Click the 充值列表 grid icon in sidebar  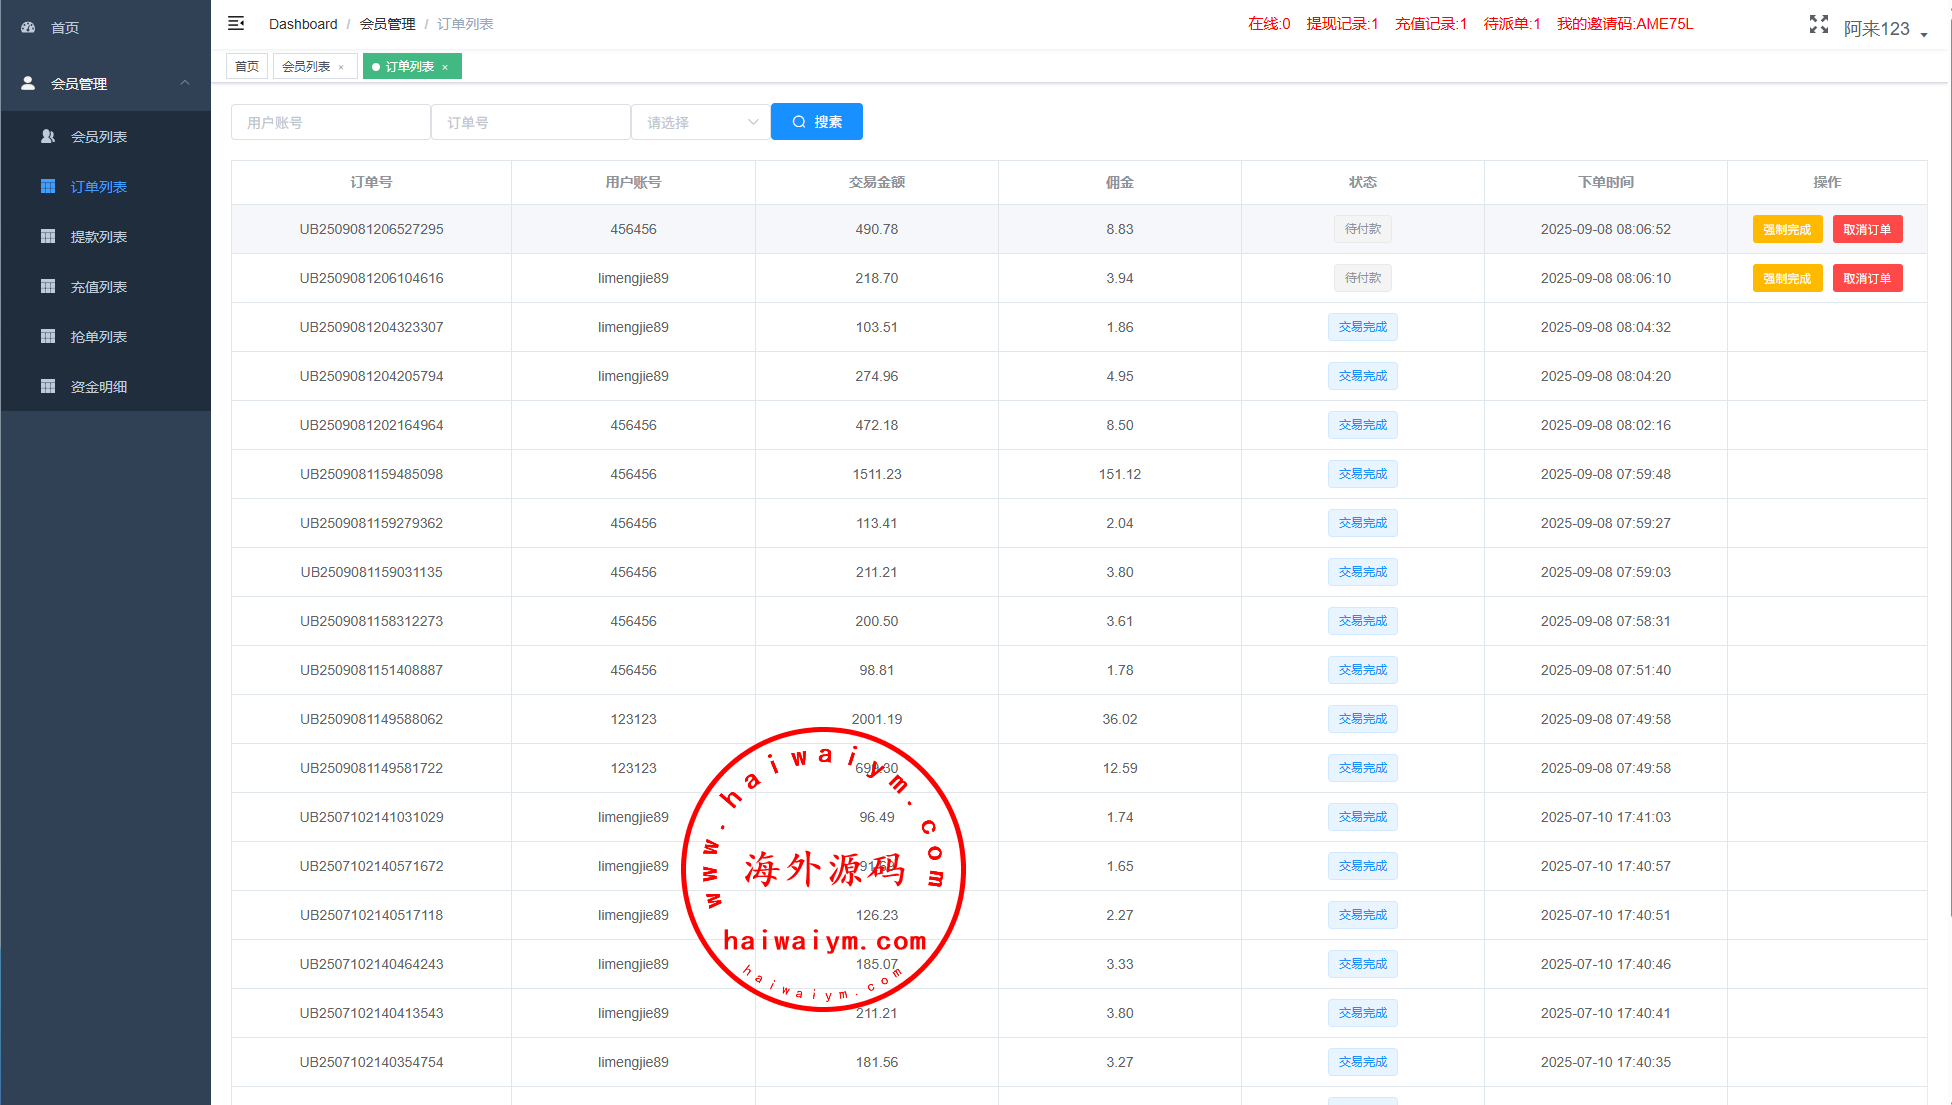click(x=48, y=287)
